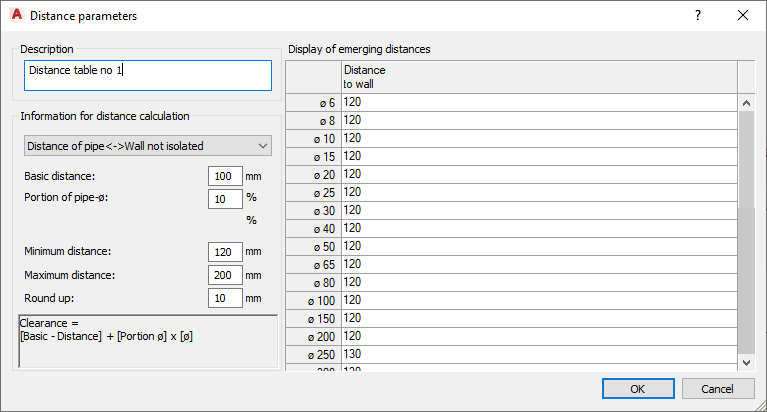This screenshot has height=412, width=767.
Task: Select the distance cell for ø 25
Action: tap(539, 192)
